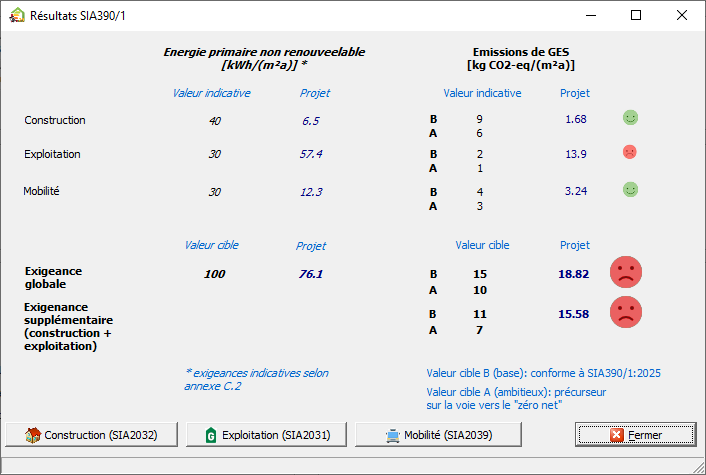Maximize the results window

point(636,15)
